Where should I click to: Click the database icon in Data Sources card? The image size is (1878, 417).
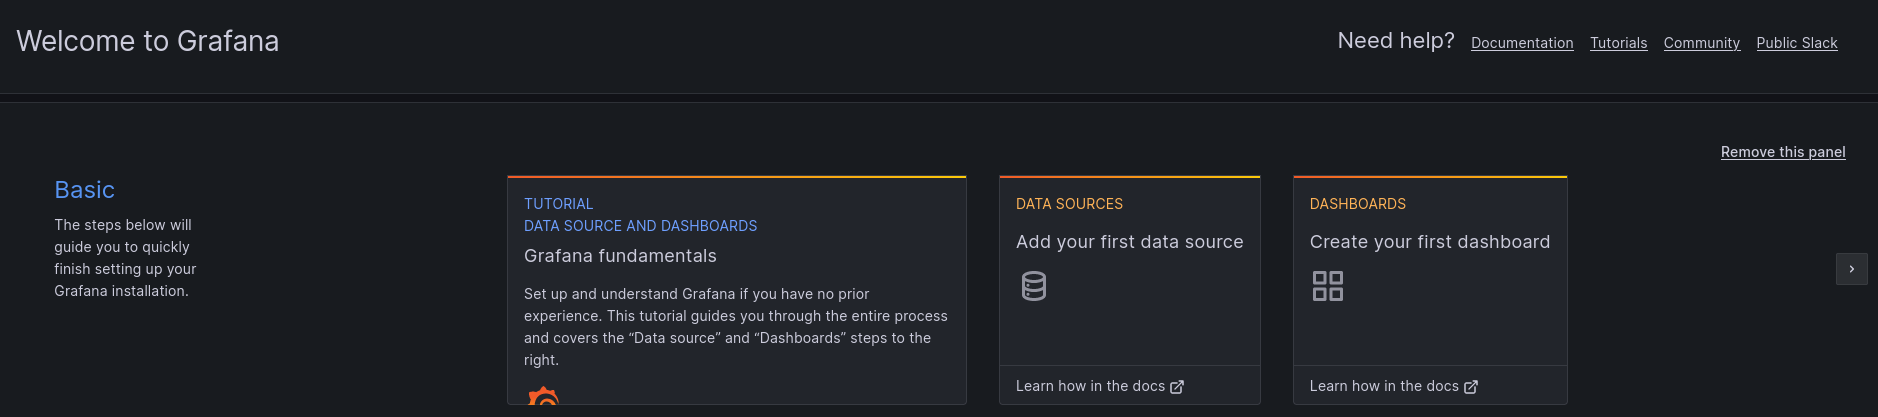pos(1034,286)
